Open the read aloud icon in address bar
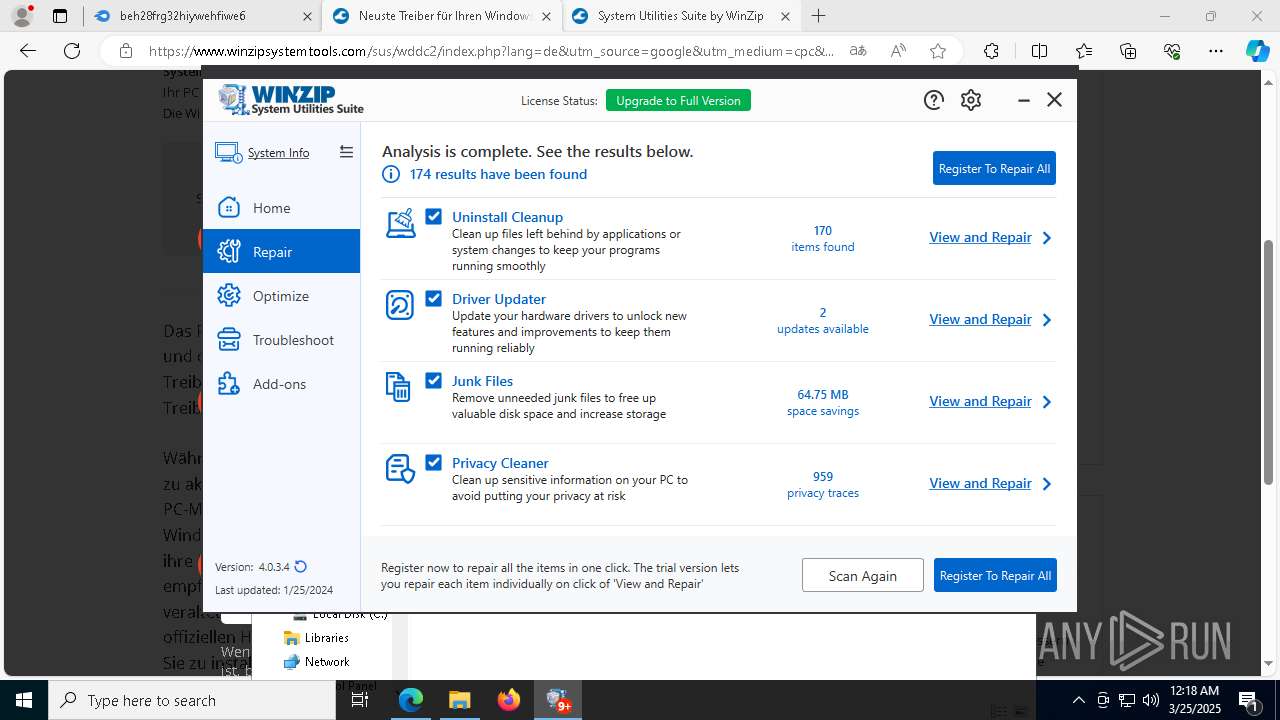 click(x=898, y=51)
